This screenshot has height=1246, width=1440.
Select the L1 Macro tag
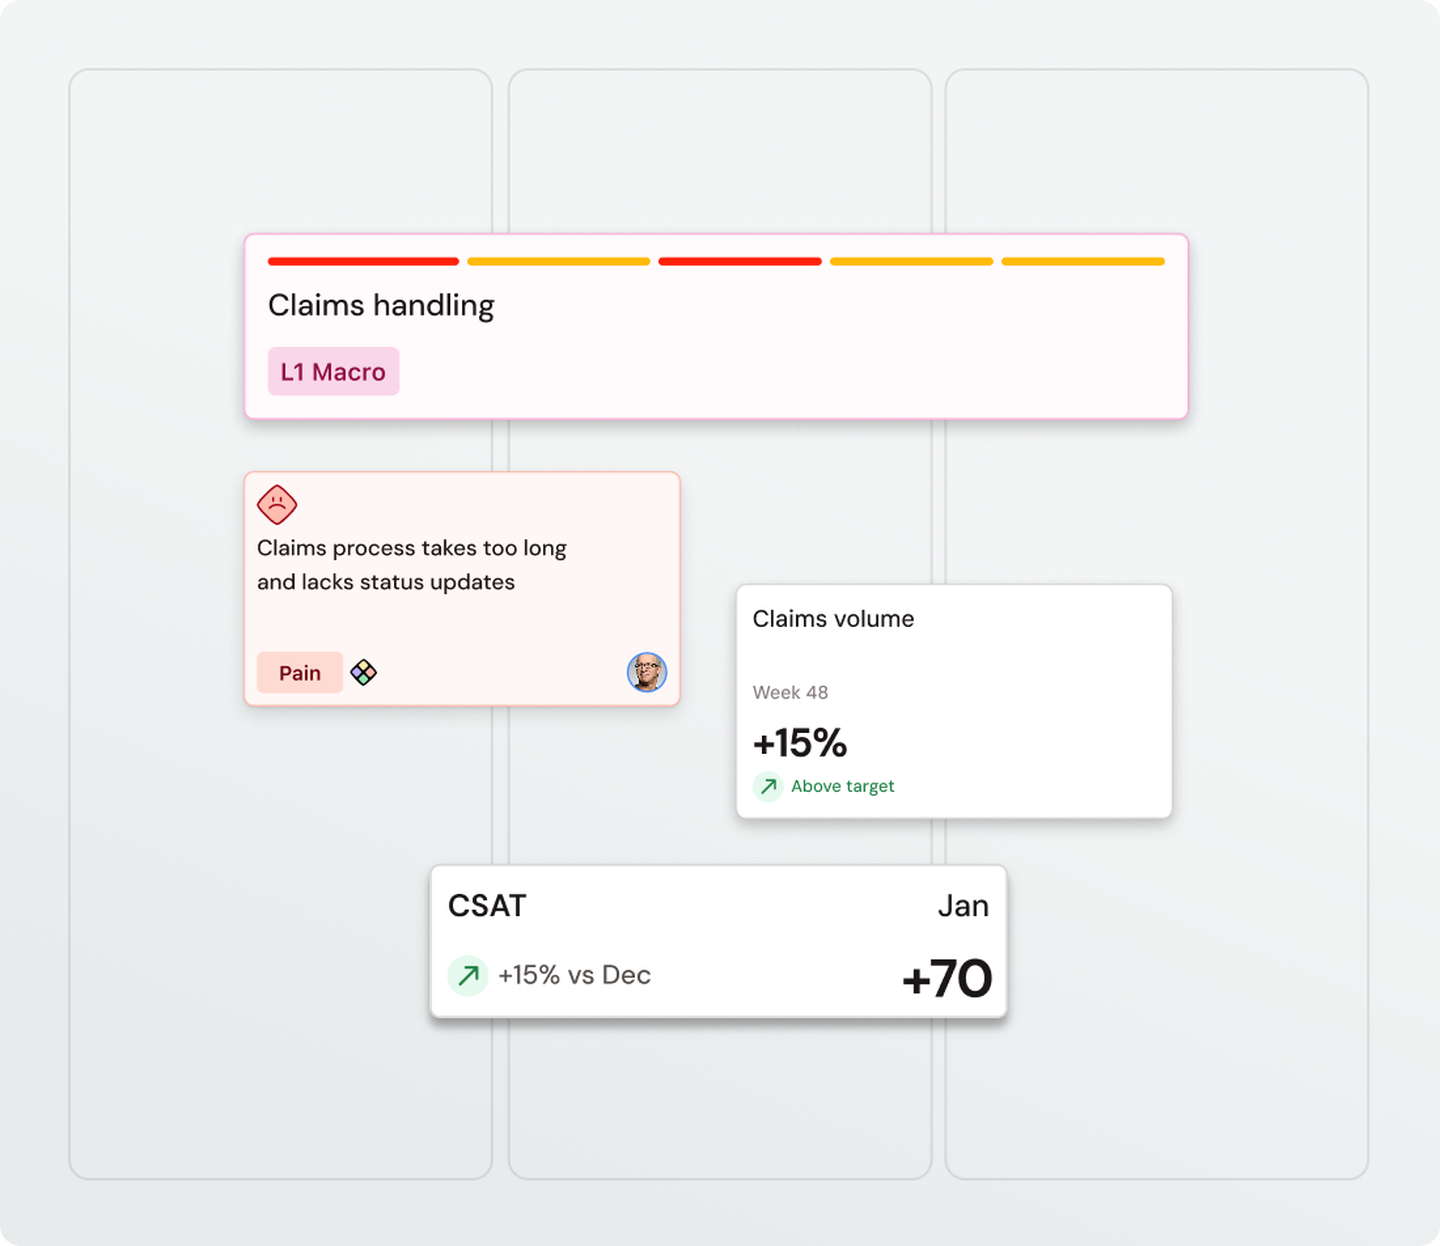point(333,372)
